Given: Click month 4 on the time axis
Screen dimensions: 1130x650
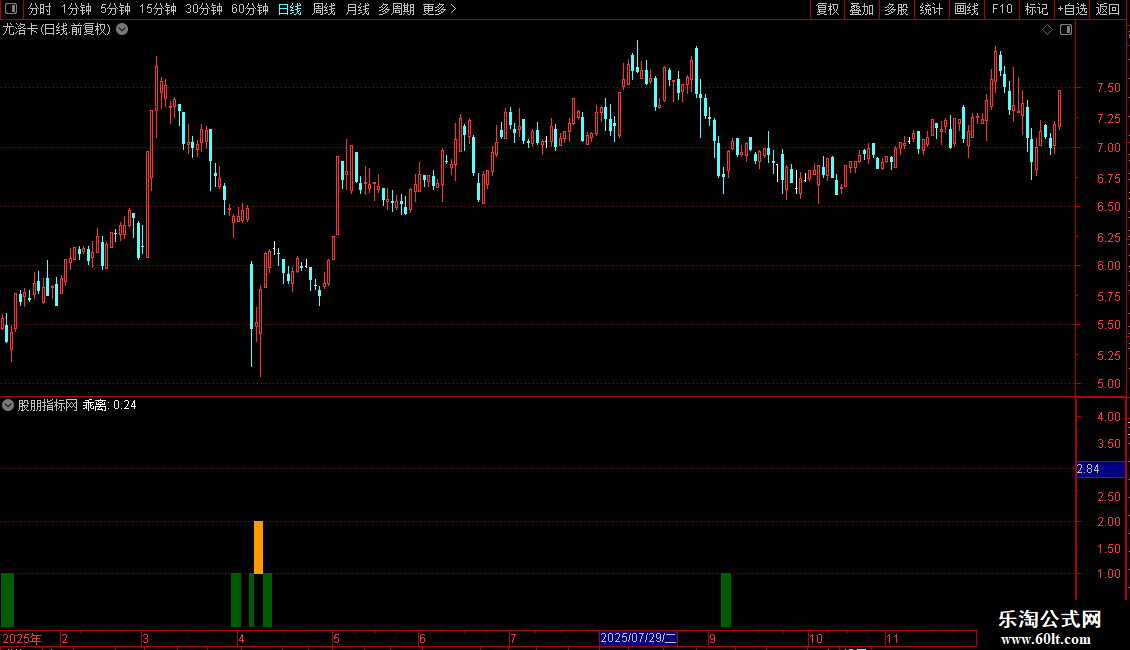Looking at the screenshot, I should (x=241, y=639).
